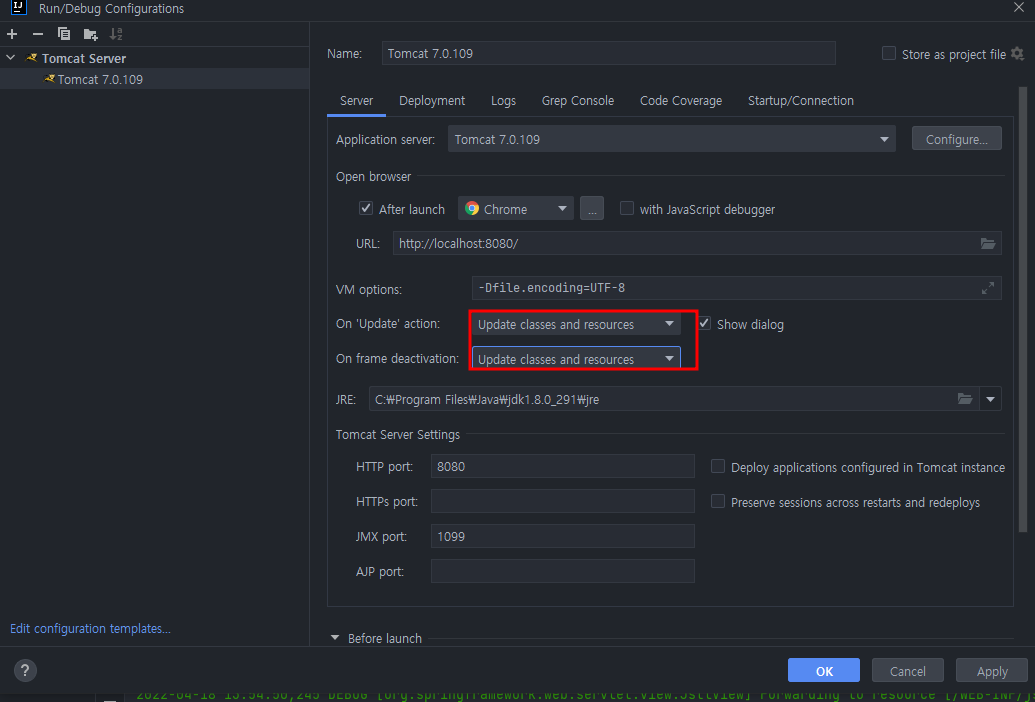
Task: Click the Apply button
Action: (992, 670)
